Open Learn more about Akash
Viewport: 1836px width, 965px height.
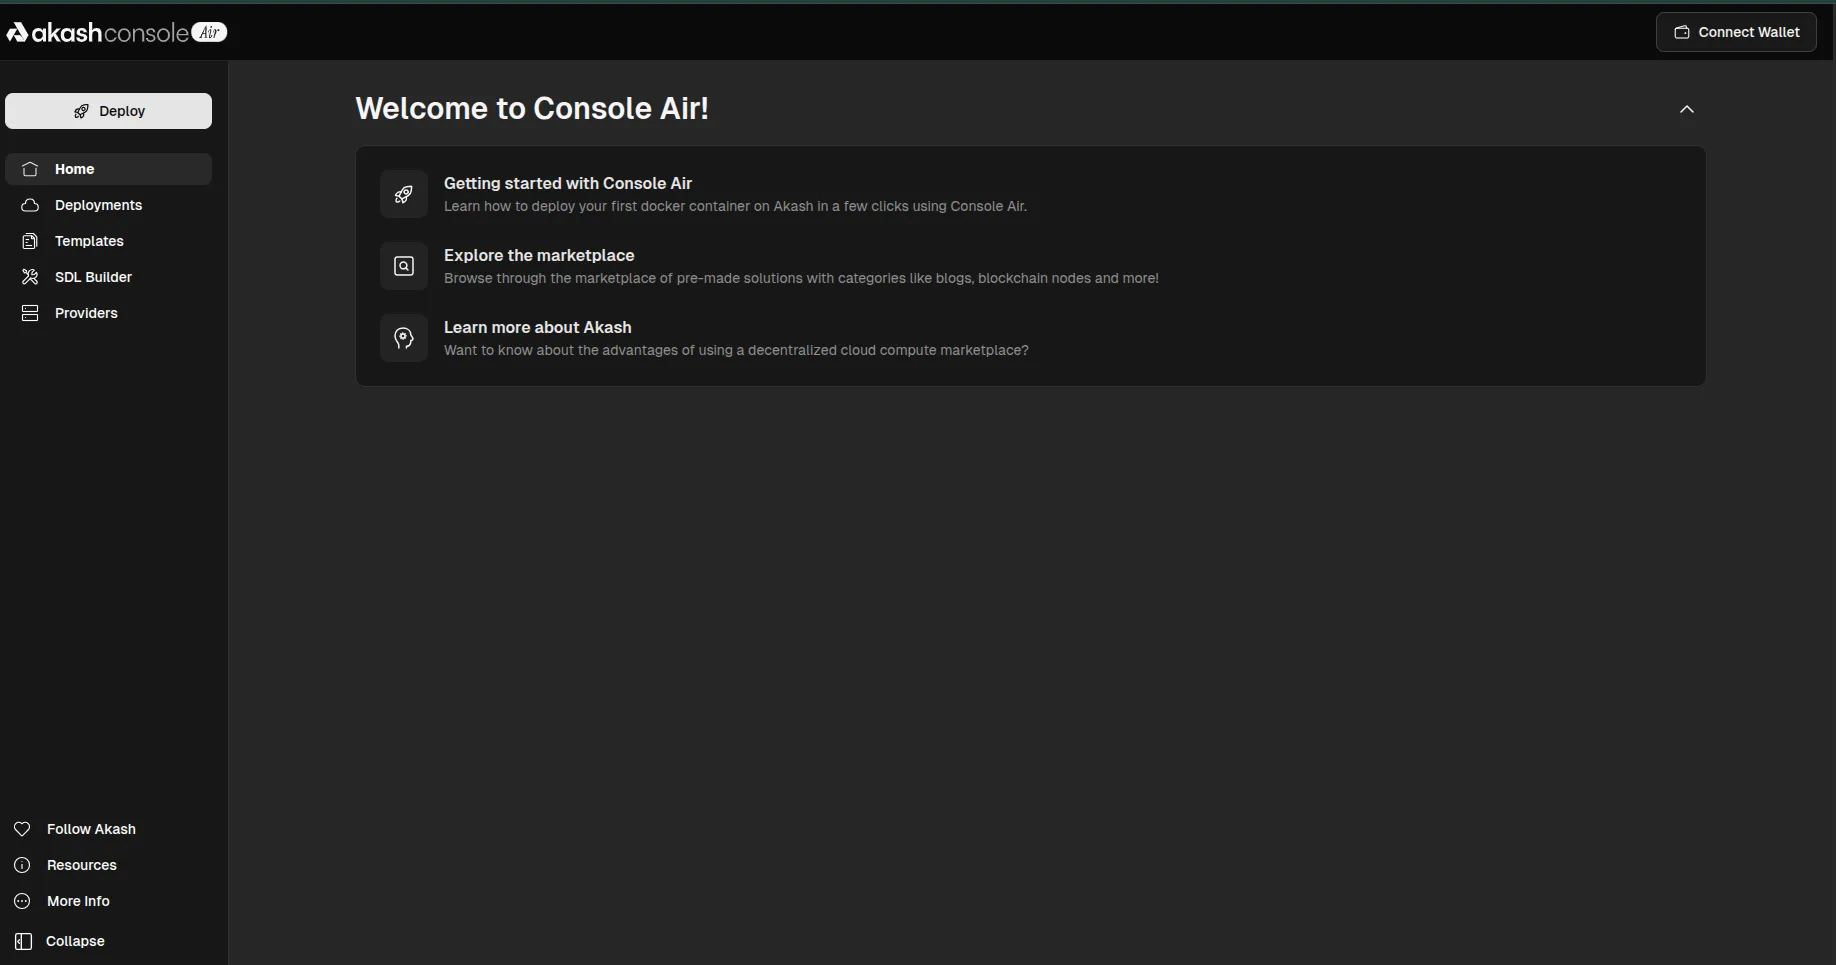(x=538, y=327)
